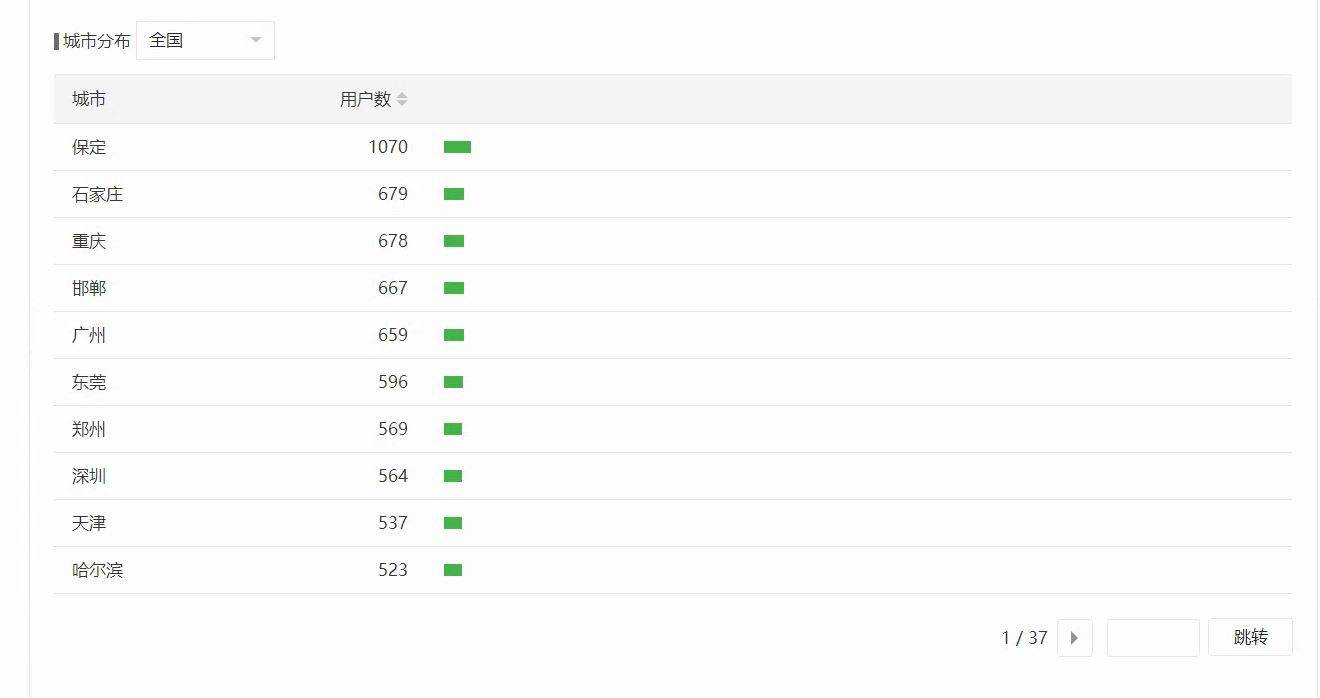This screenshot has height=698, width=1320.
Task: Click user count value 678
Action: (x=393, y=241)
